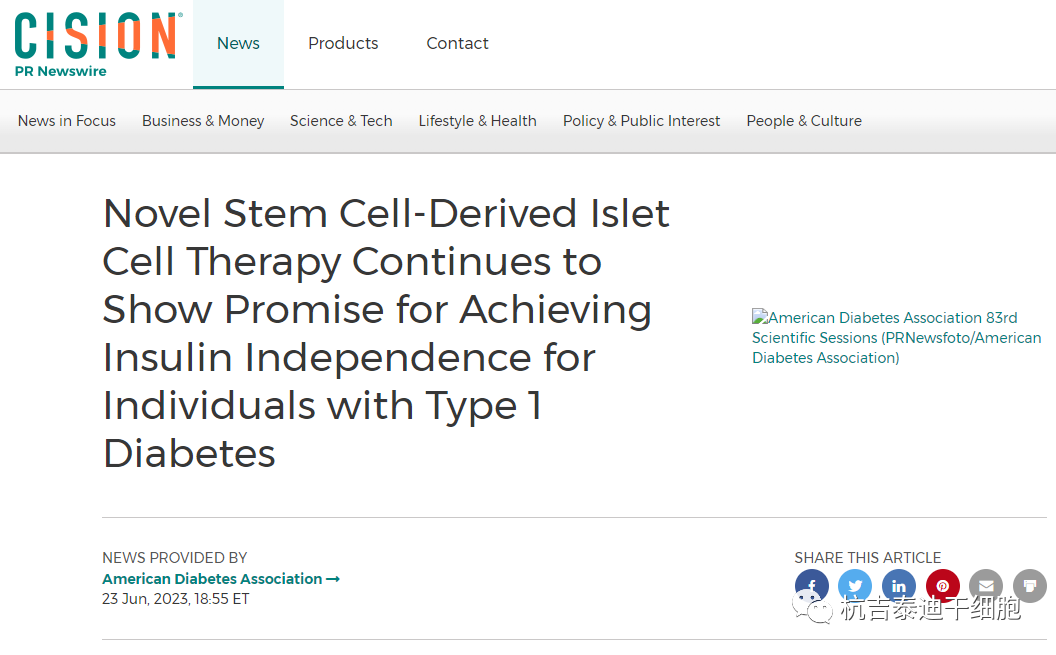
Task: Click the Cision PR Newswire logo
Action: tap(97, 44)
